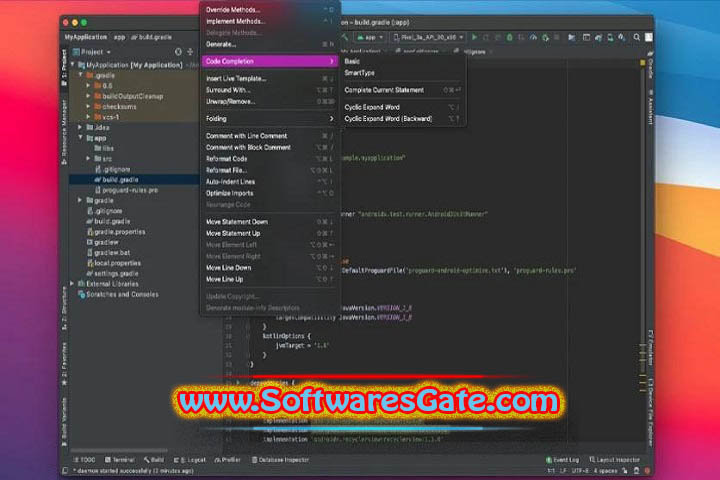Select Scratches and Consoles node
The height and width of the screenshot is (480, 720).
click(118, 294)
